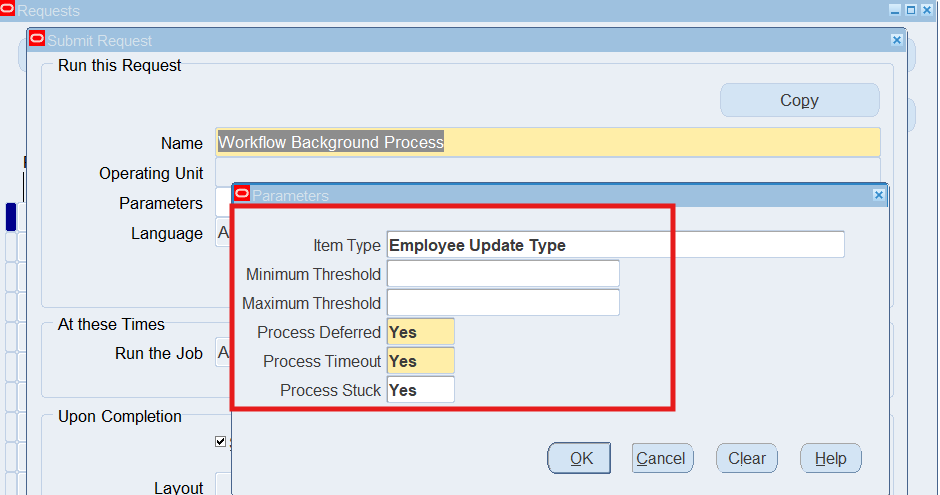940x495 pixels.
Task: Click the request Name field
Action: 548,142
